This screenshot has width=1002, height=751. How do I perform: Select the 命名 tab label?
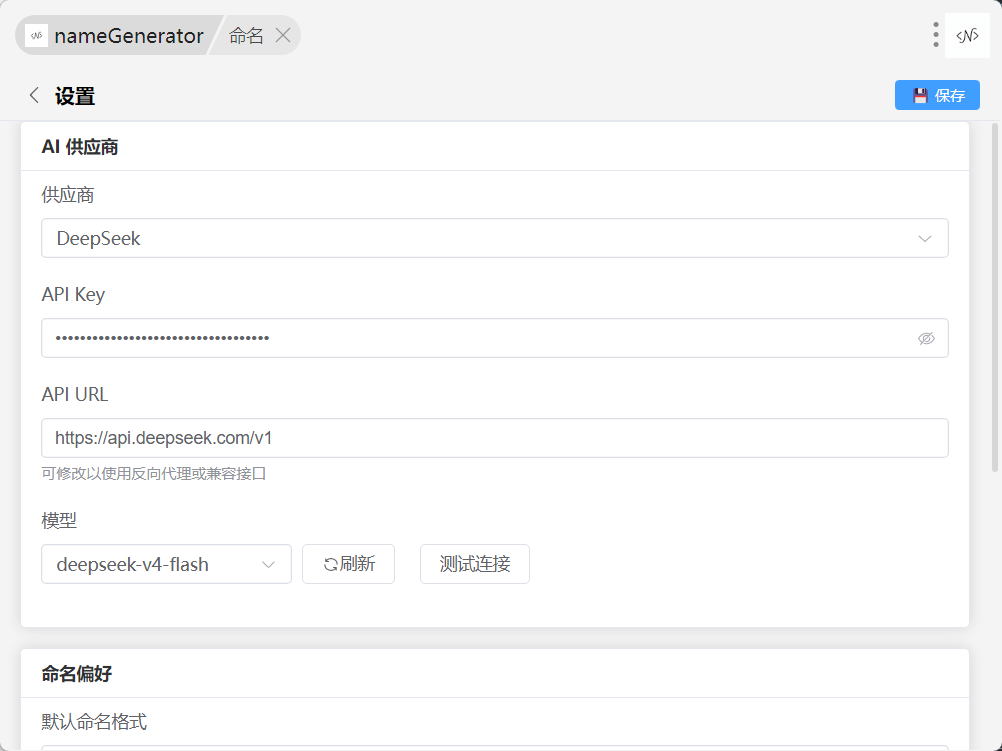246,36
